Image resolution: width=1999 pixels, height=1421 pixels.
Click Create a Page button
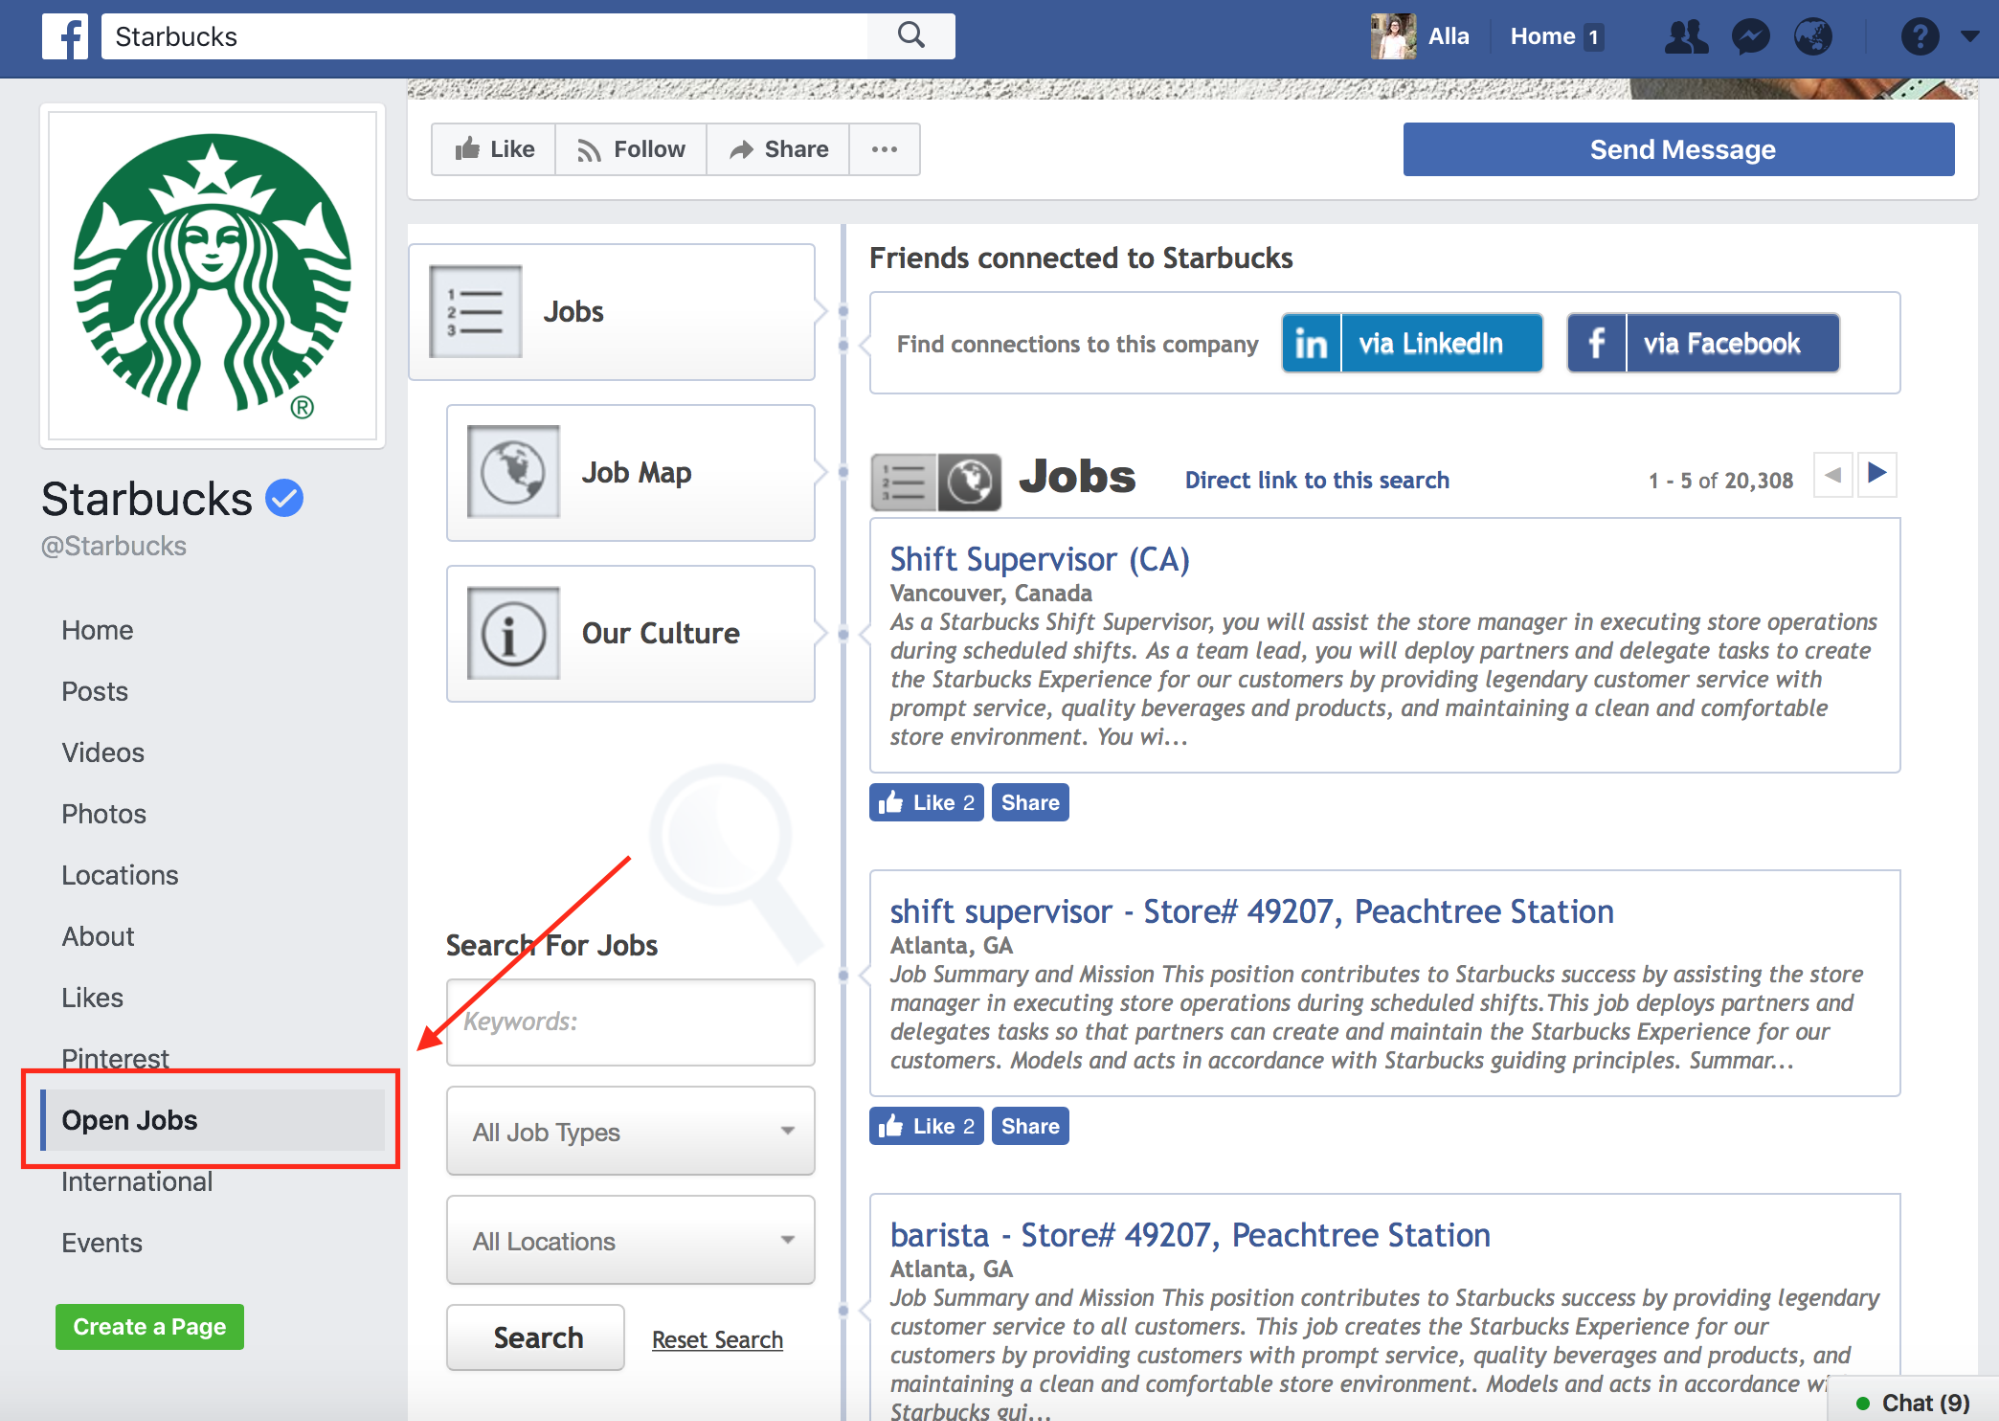(x=150, y=1327)
